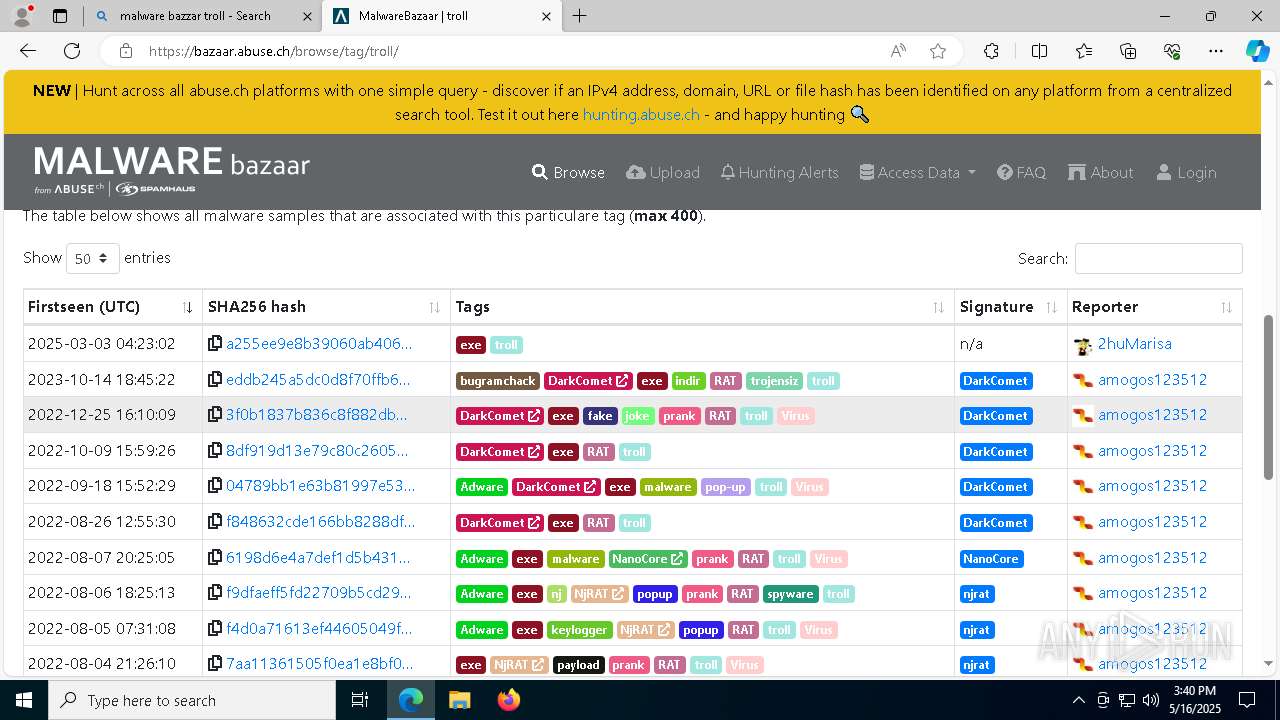Copy hash 7aa11361505f0ea1e8bf0 with its copy icon
This screenshot has width=1280, height=720.
214,664
